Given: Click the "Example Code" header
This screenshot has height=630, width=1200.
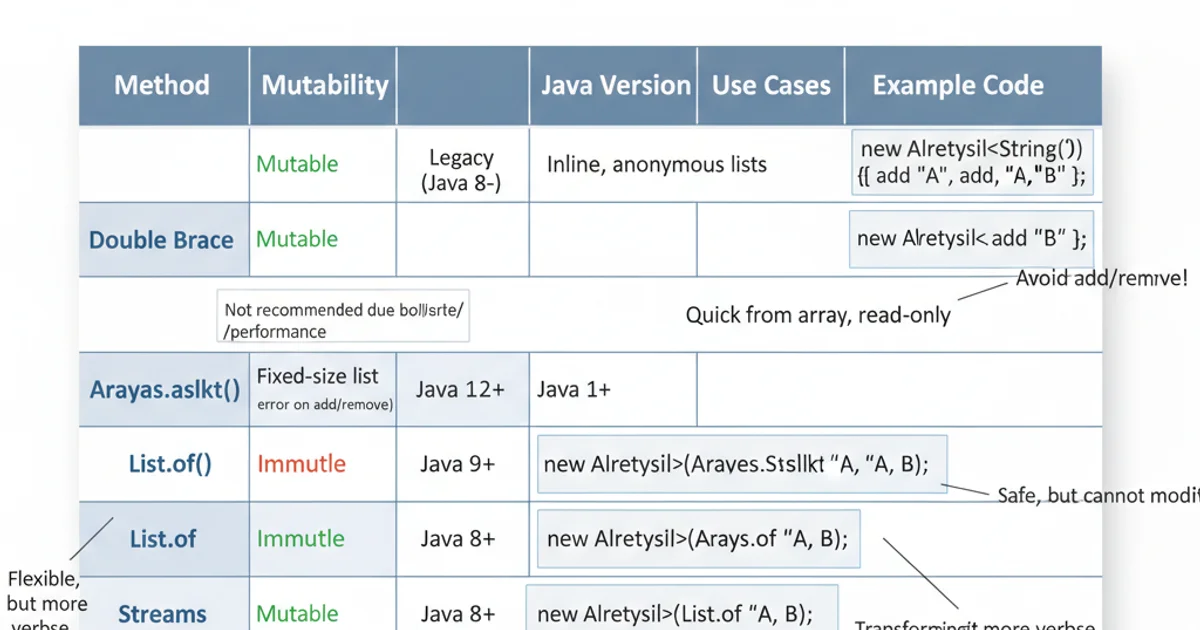Looking at the screenshot, I should pos(957,85).
